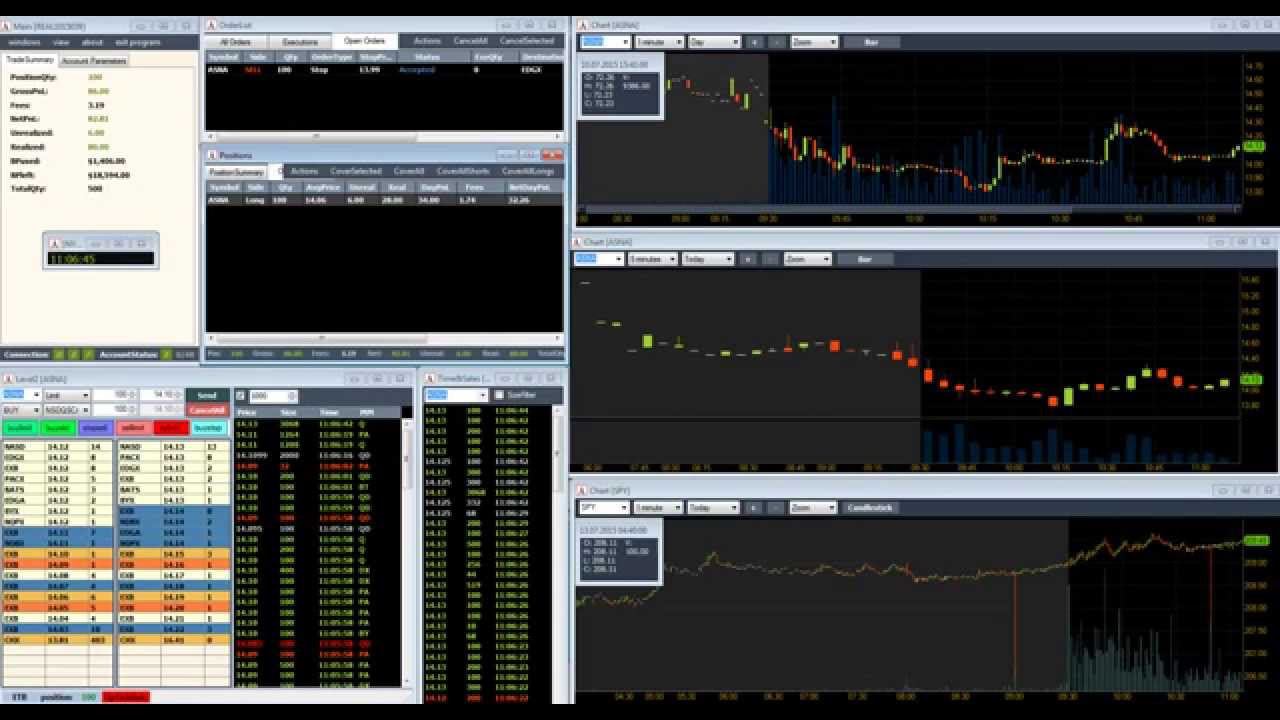Click CoverSelected in the Positions toolbar
Viewport: 1280px width, 720px height.
(x=355, y=171)
